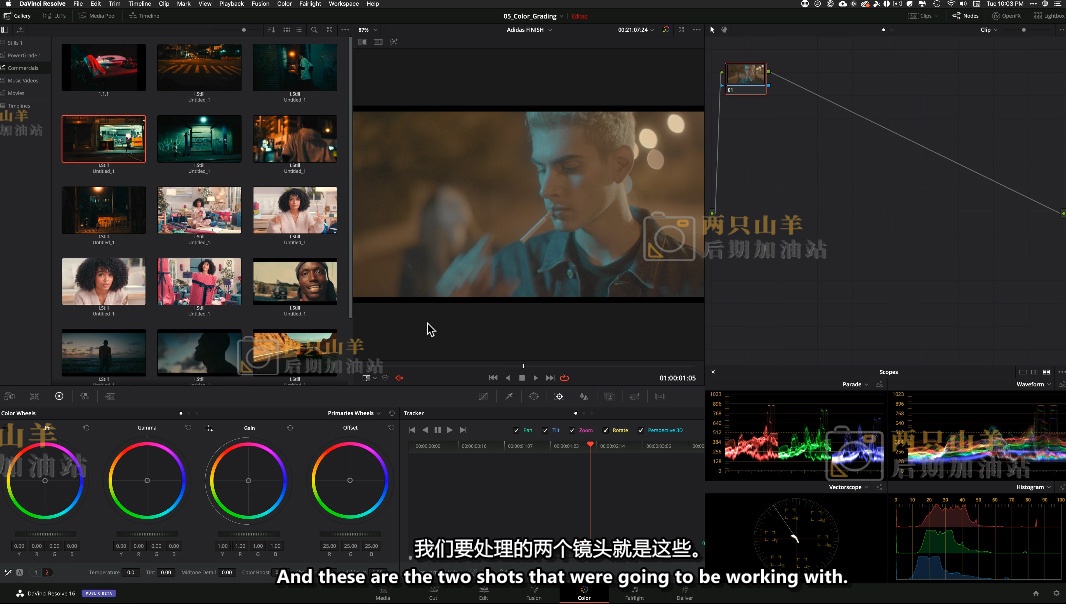The width and height of the screenshot is (1066, 604).
Task: Open the Color Wheels palette icon
Action: point(59,397)
